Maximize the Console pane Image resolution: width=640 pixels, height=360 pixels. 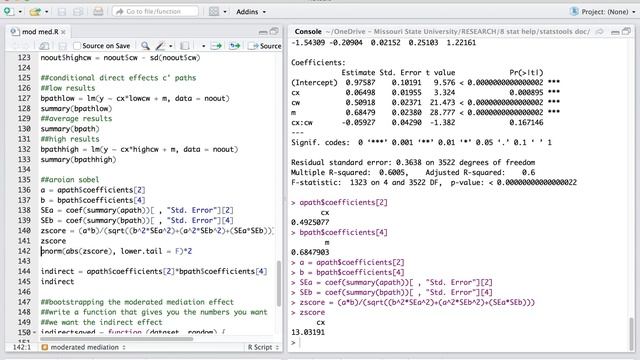point(627,31)
